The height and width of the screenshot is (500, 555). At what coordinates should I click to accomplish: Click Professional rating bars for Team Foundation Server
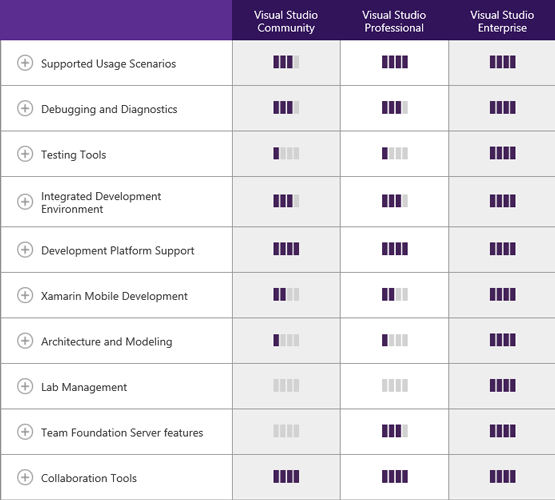pos(395,431)
